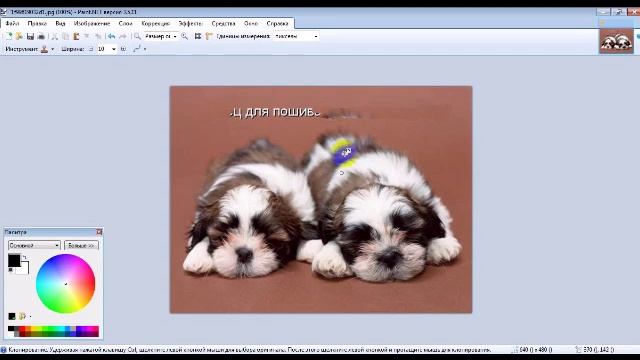The width and height of the screenshot is (640, 360).
Task: Click the Open file toolbar icon
Action: pos(19,36)
